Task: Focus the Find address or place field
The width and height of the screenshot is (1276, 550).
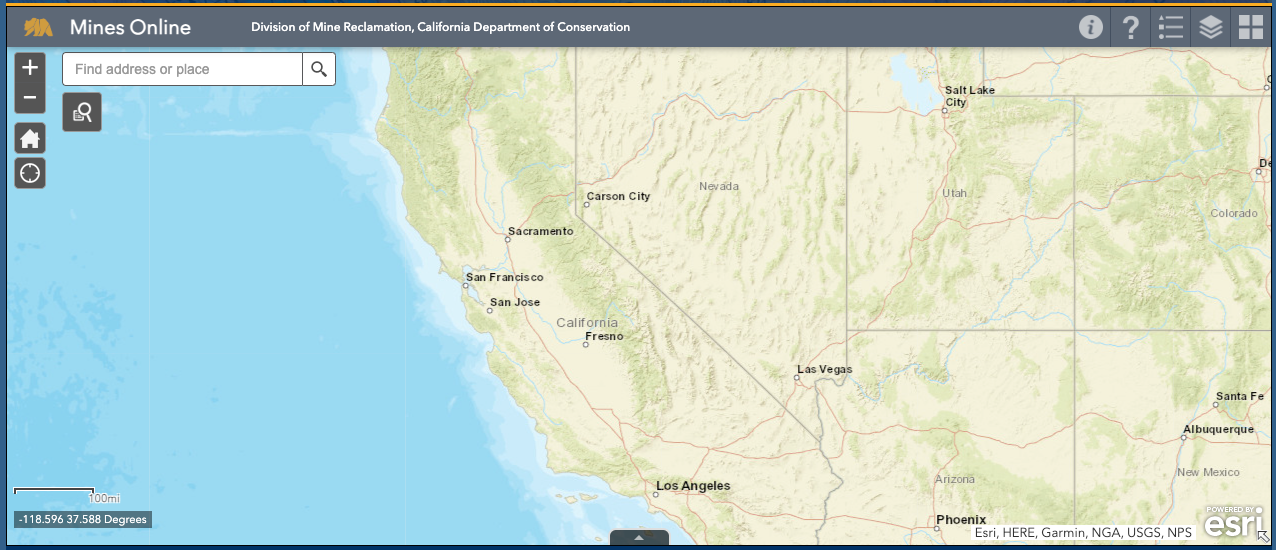Action: pyautogui.click(x=183, y=69)
